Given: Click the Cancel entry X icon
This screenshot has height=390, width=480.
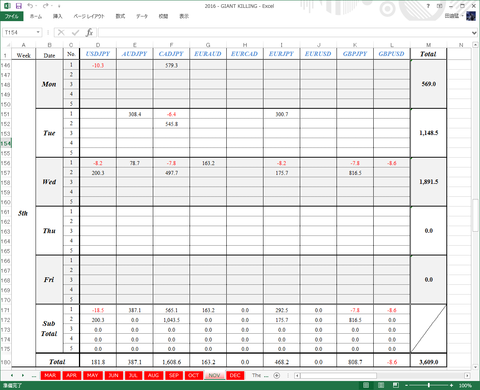Looking at the screenshot, I should 61,32.
